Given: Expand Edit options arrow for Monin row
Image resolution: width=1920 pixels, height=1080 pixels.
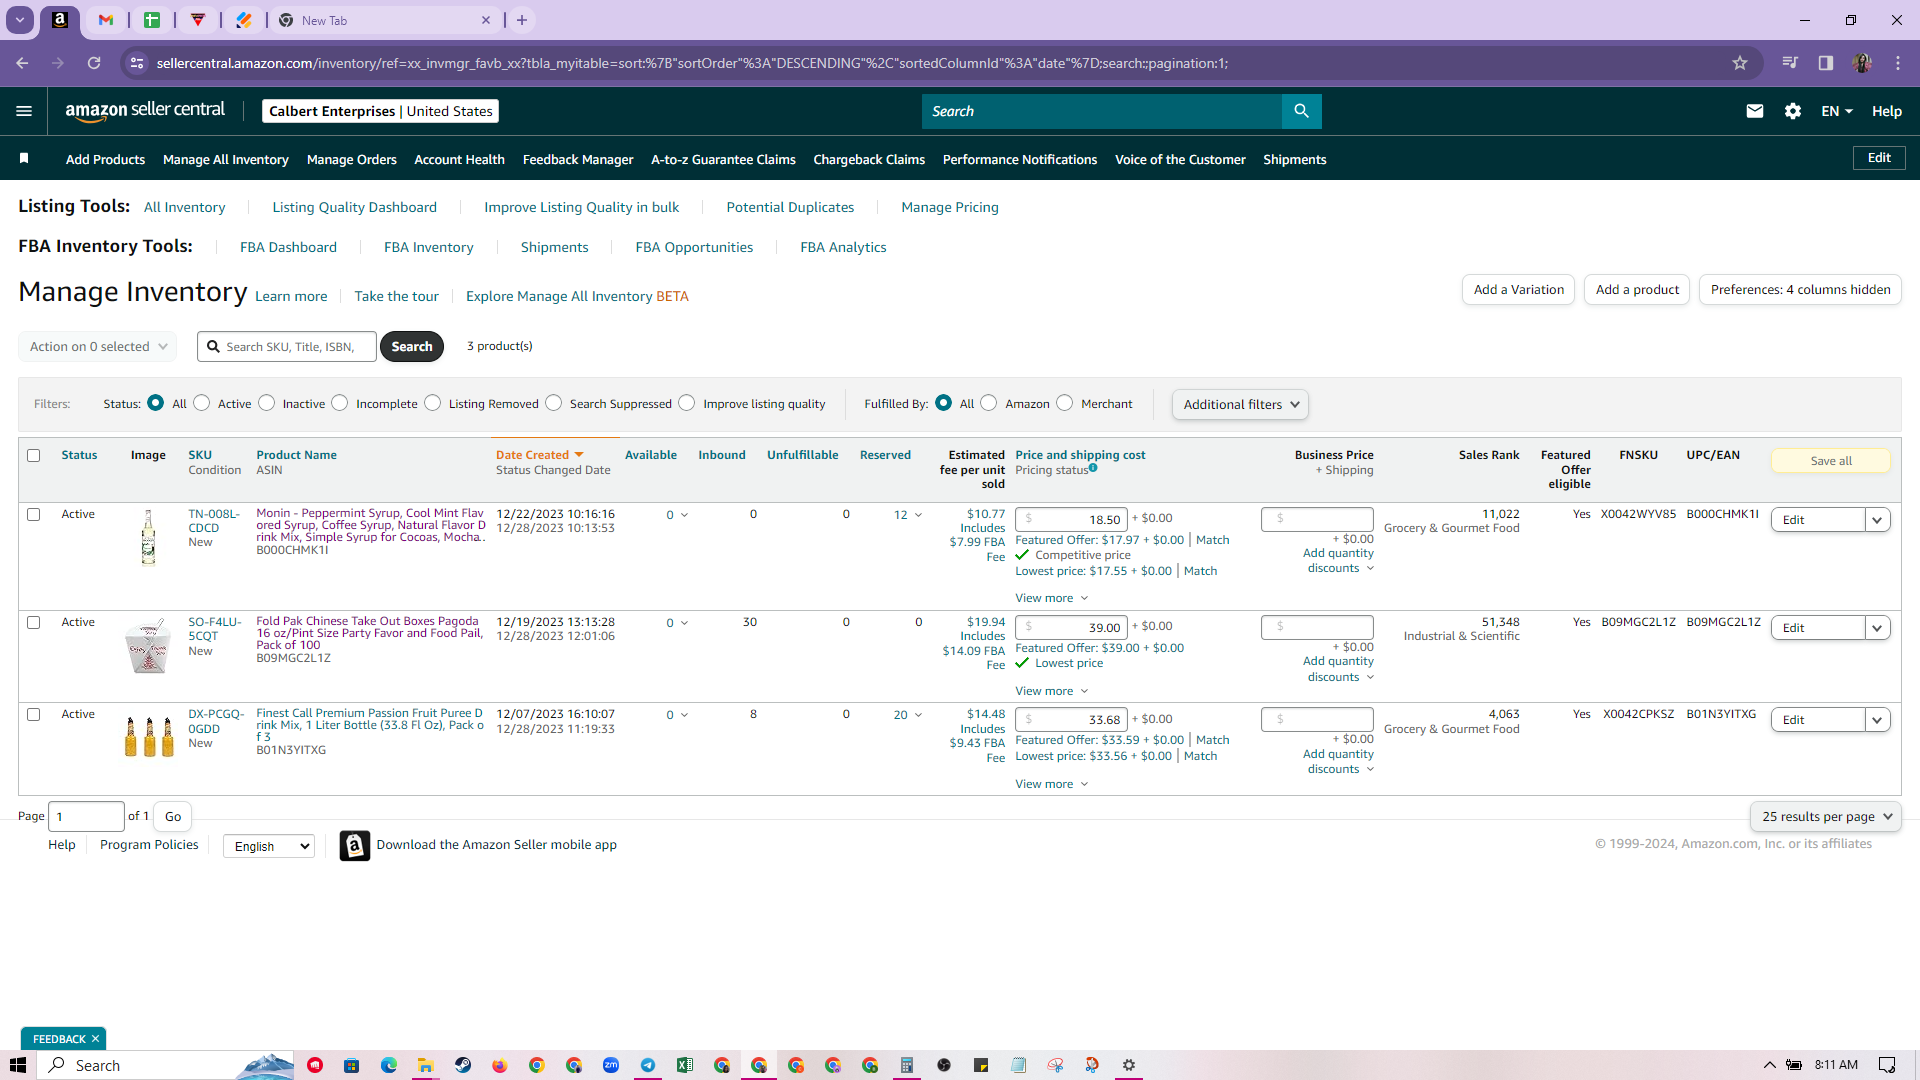Looking at the screenshot, I should (1877, 520).
